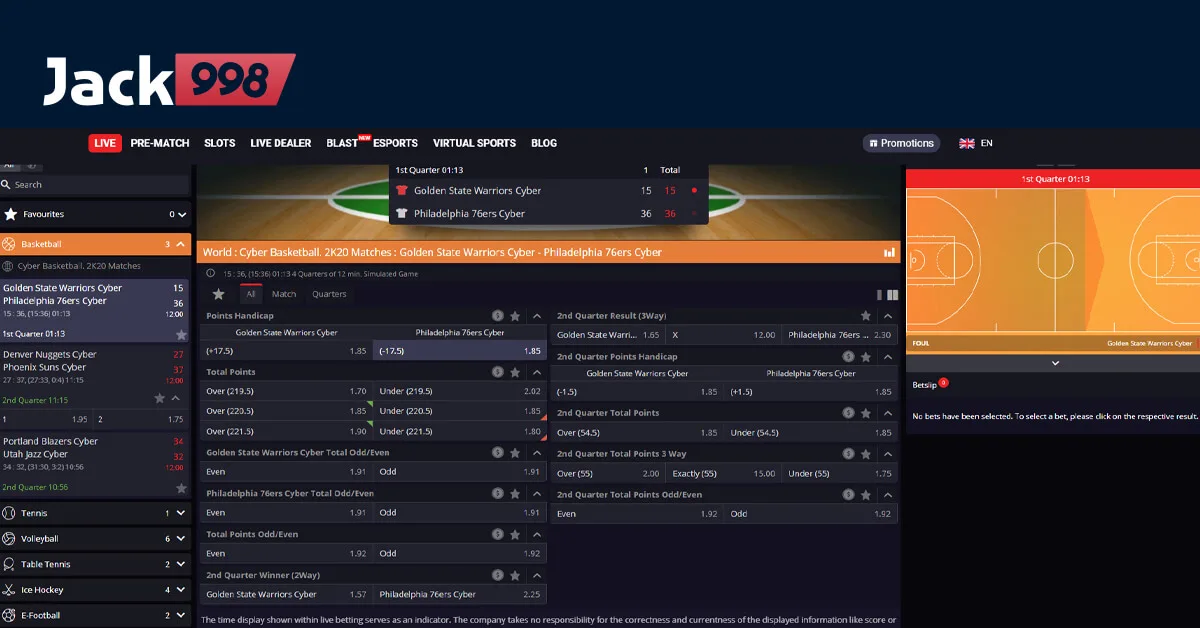This screenshot has height=628, width=1200.
Task: Expand the Tennis sidebar section
Action: pos(180,513)
